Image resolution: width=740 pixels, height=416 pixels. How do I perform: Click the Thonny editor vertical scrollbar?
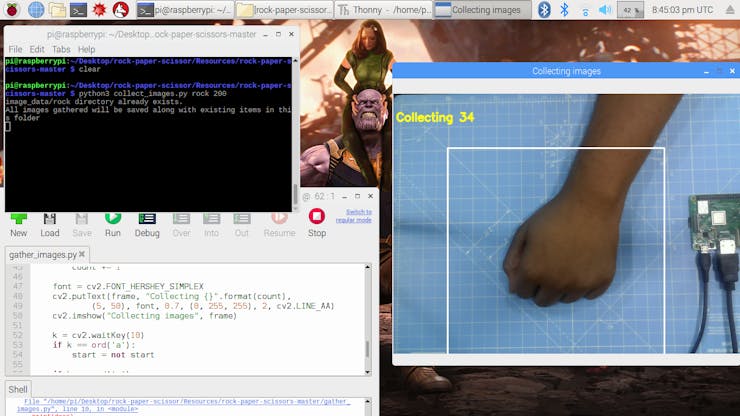pyautogui.click(x=368, y=320)
